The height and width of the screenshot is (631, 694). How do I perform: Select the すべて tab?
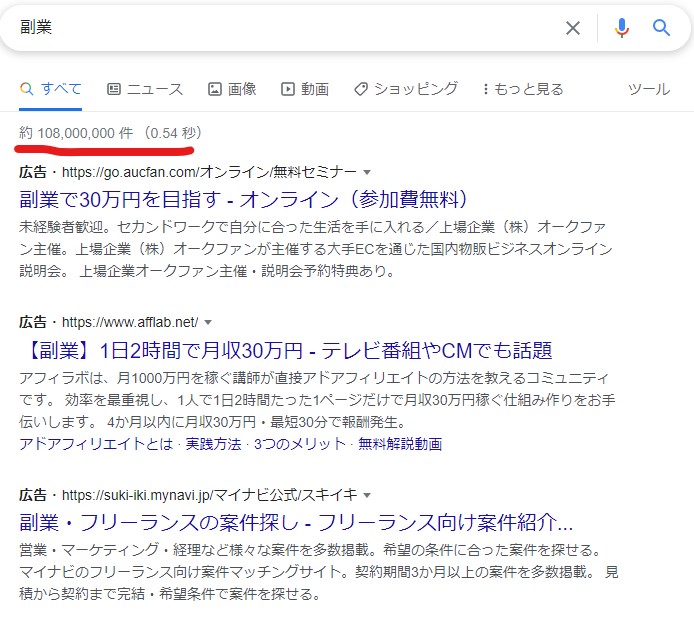point(50,89)
